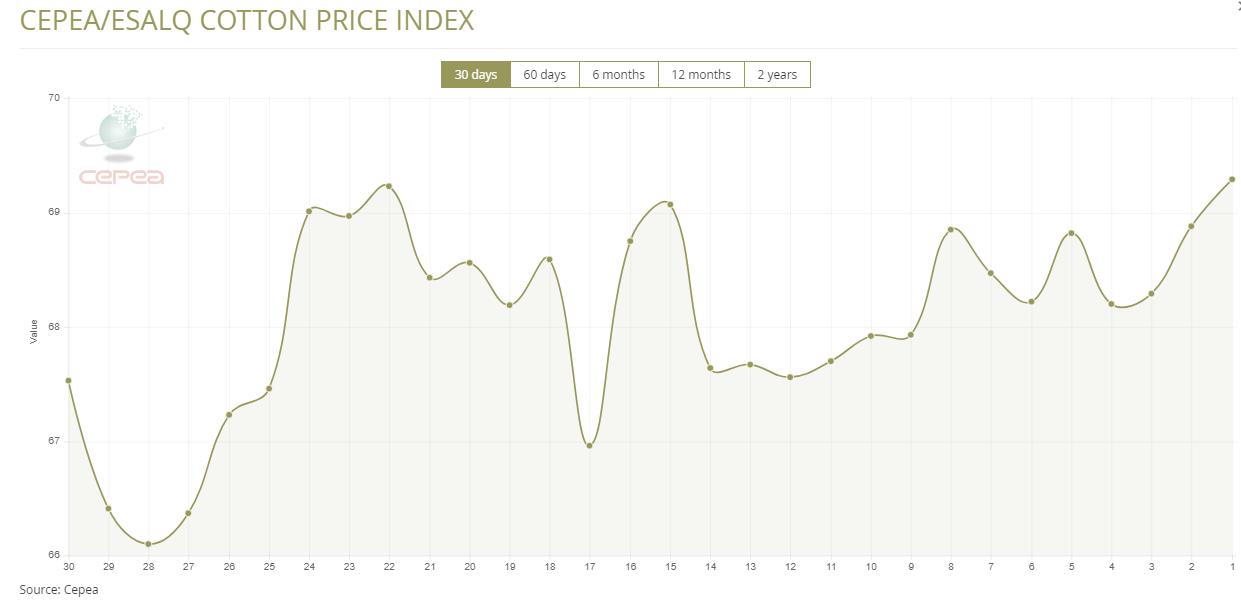Click the Cepea globe logo watermark
Screen dimensions: 1241x607
point(121,147)
